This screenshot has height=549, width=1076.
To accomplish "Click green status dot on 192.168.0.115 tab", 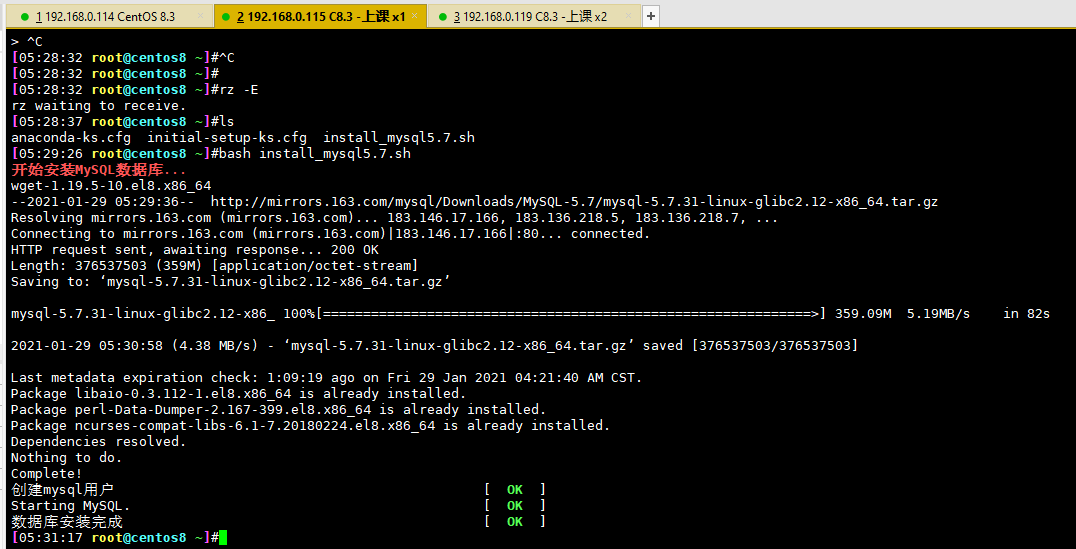I will (x=226, y=16).
